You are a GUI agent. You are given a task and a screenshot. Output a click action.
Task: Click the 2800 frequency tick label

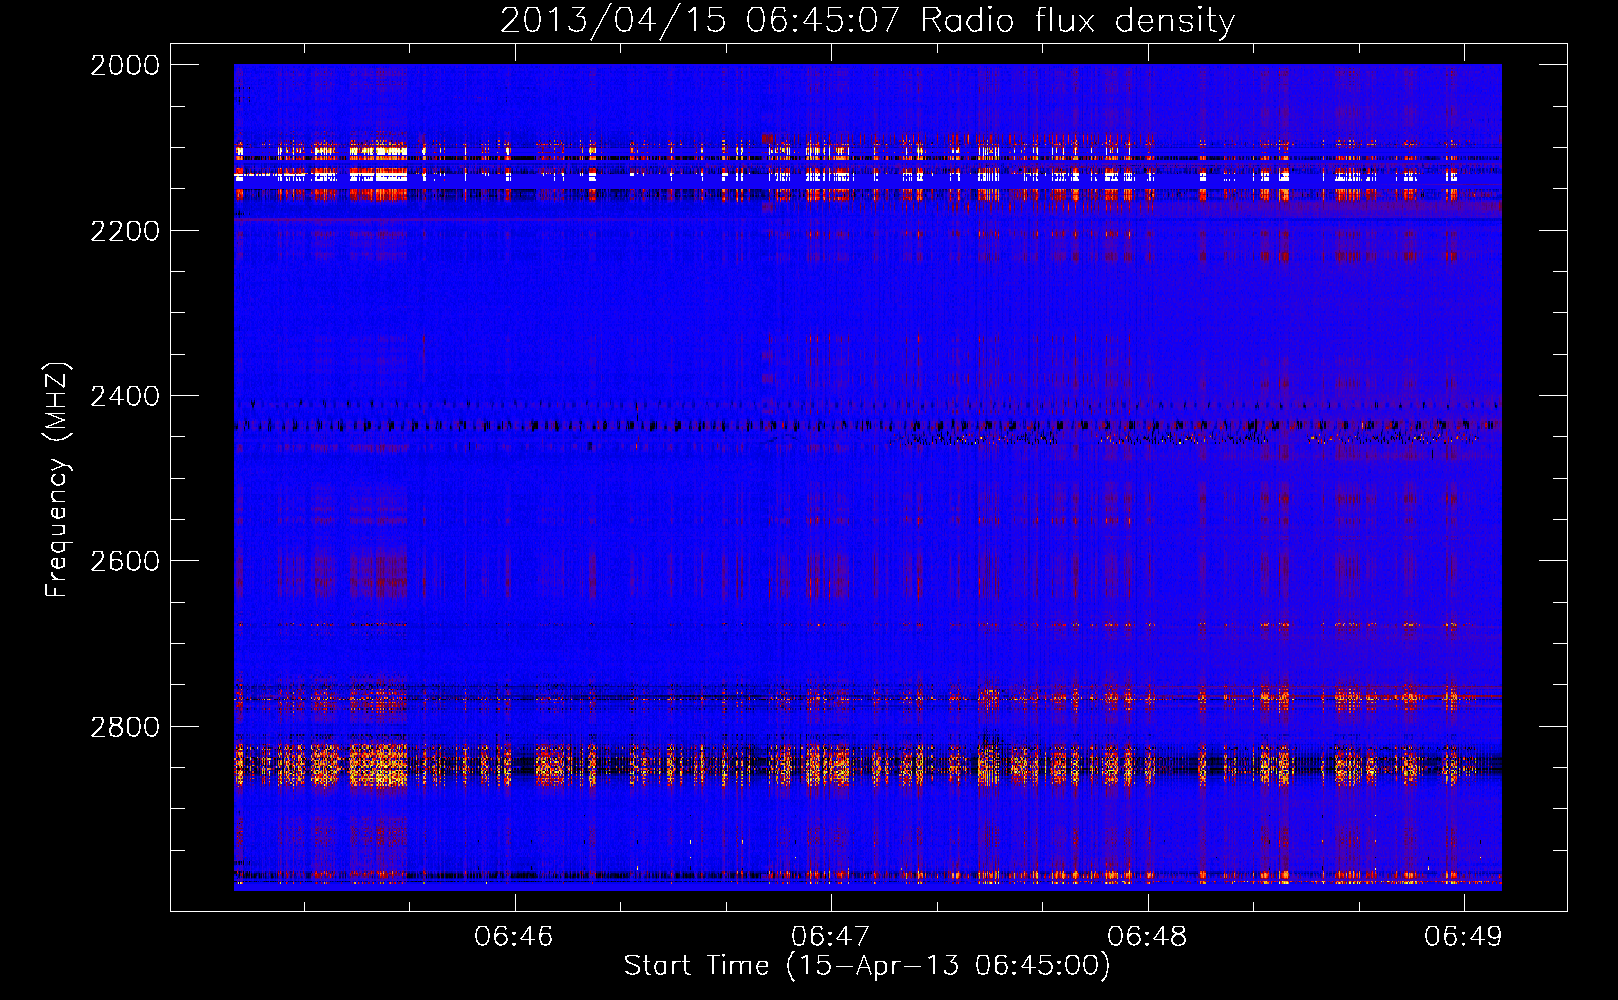(125, 727)
